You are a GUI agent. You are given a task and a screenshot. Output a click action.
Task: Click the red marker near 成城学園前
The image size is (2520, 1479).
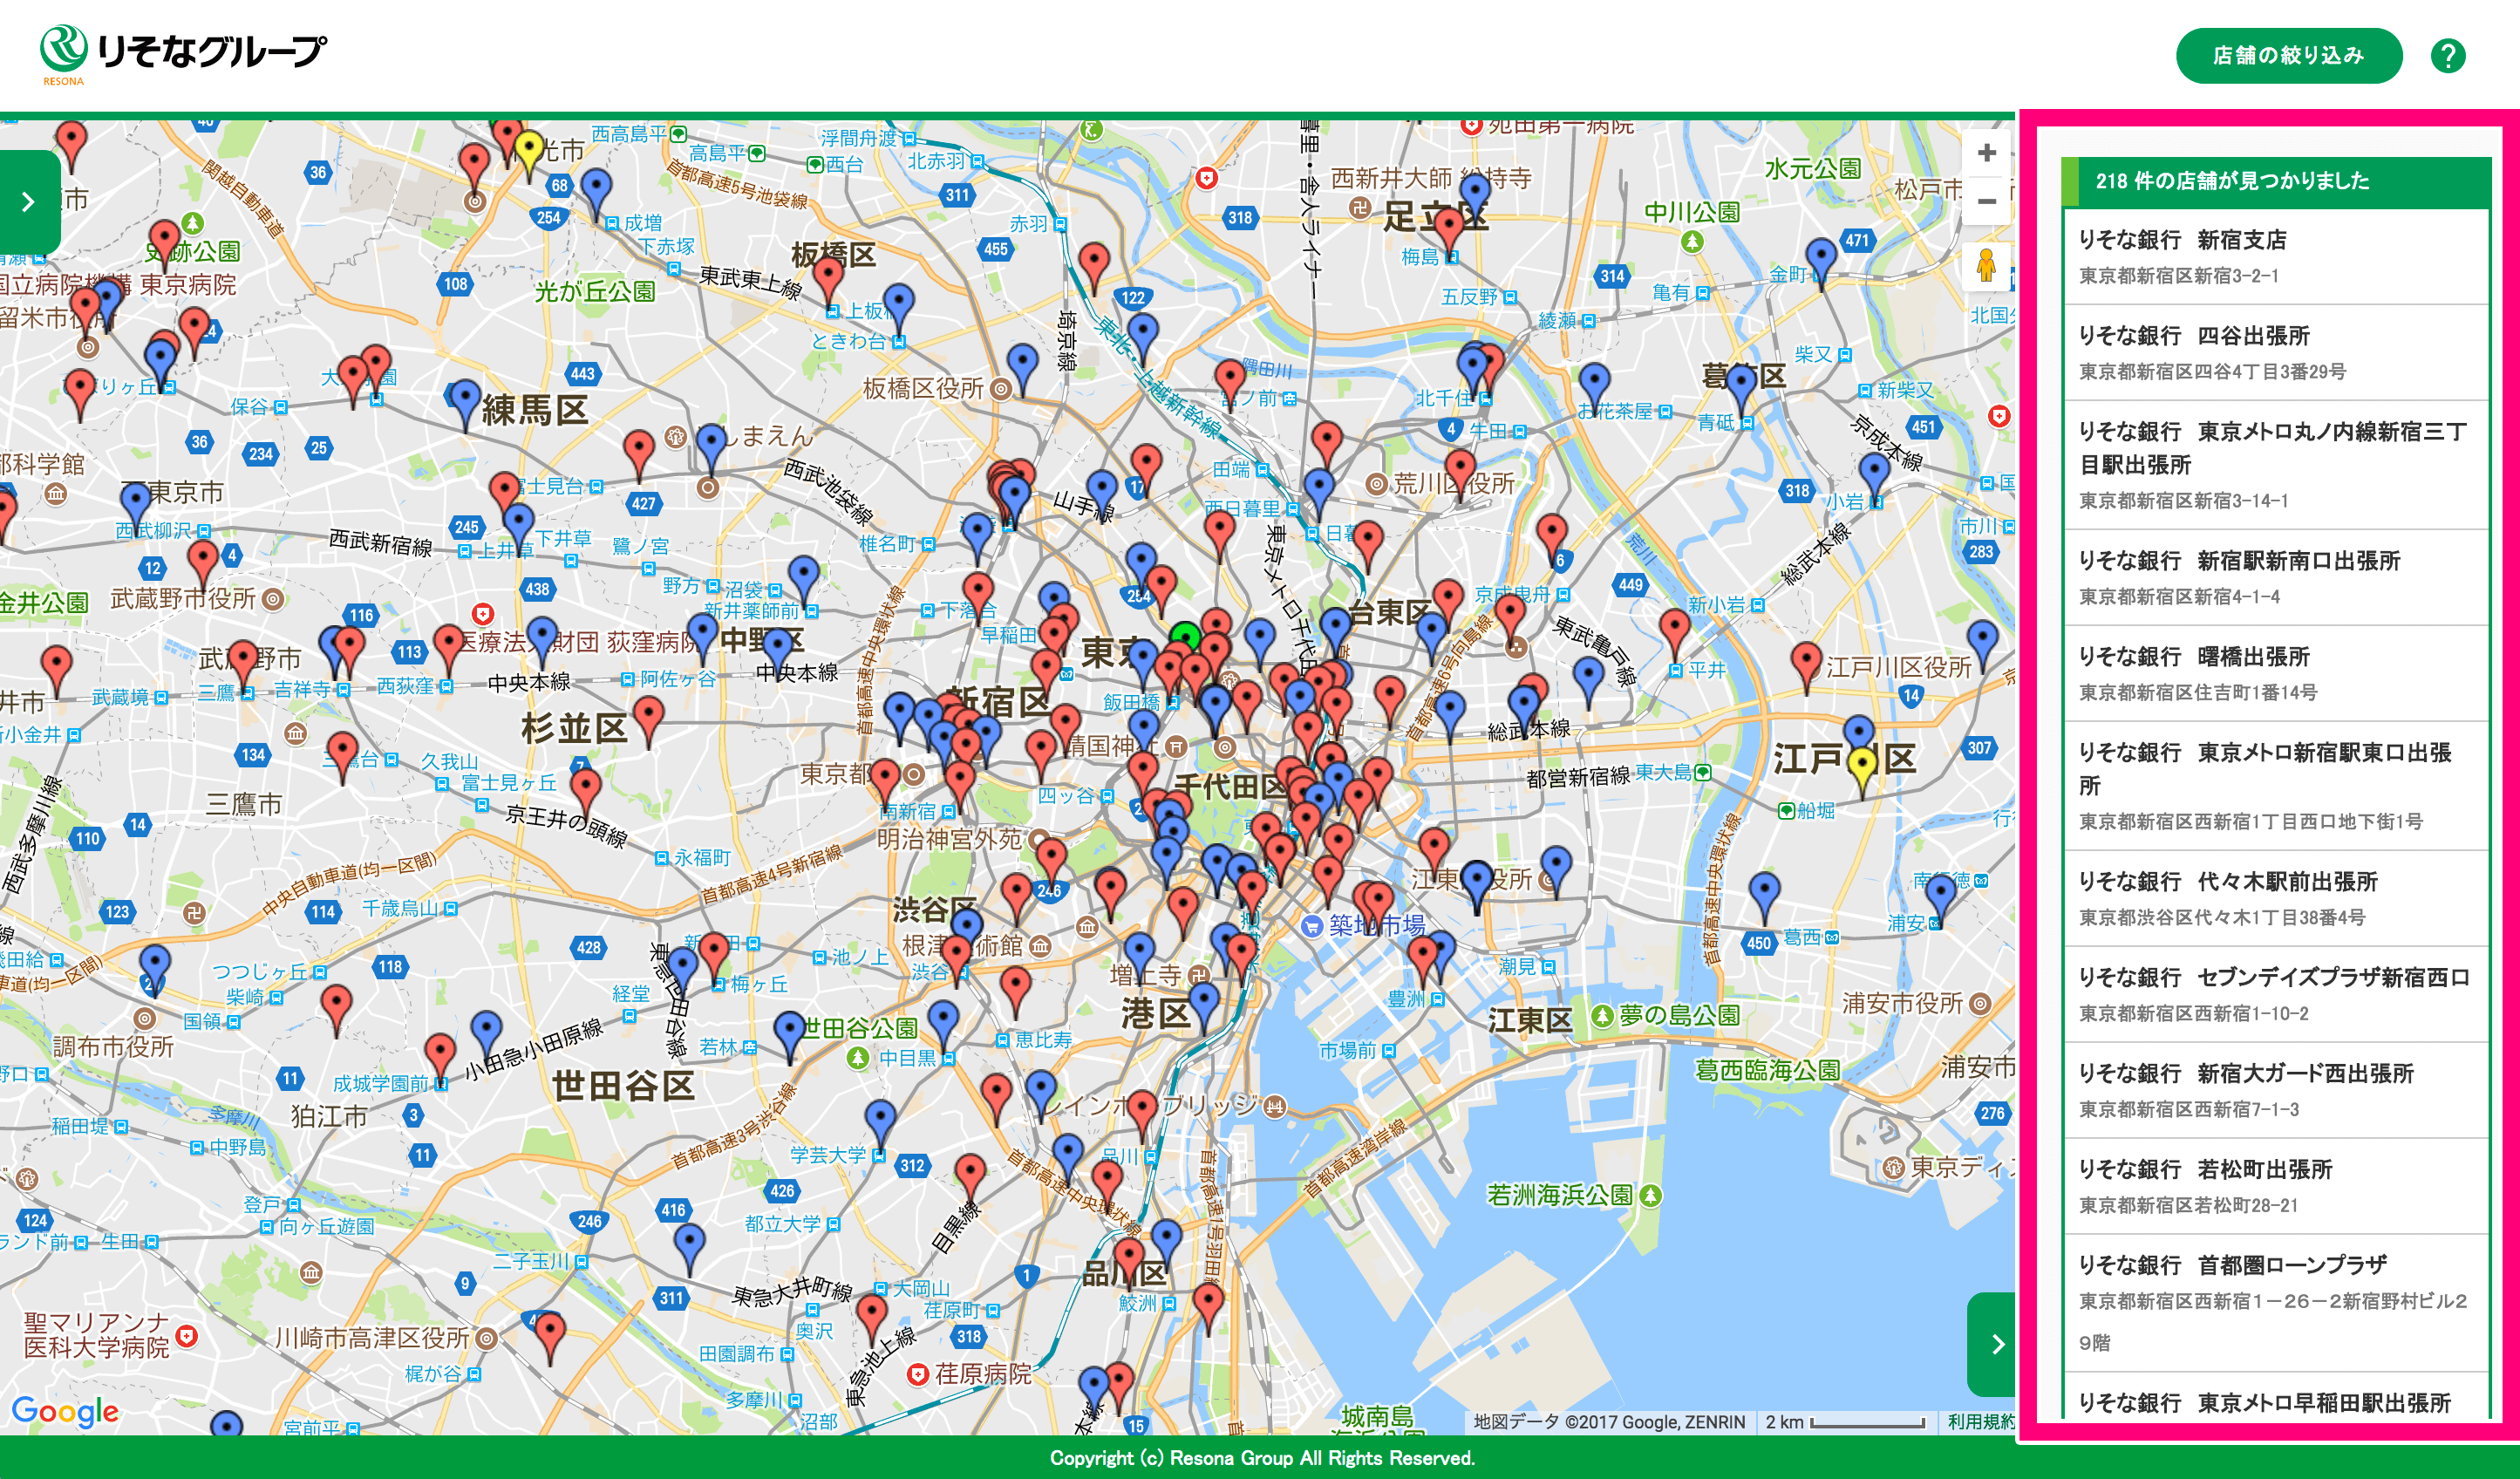(440, 1059)
